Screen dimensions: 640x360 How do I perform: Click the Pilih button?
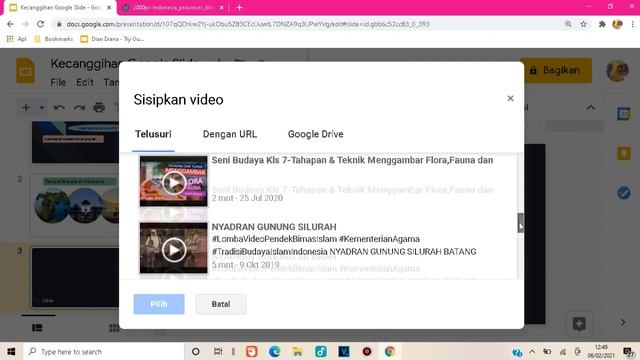coord(159,304)
